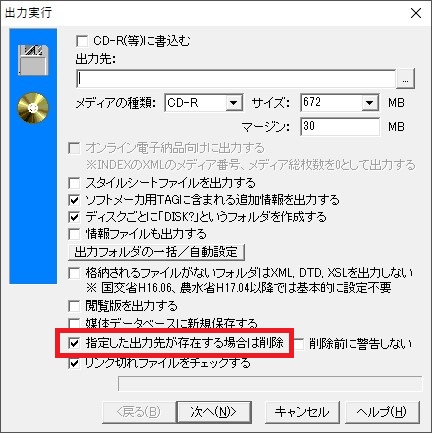The height and width of the screenshot is (433, 432).
Task: Uncheck リンク切れファイルをチェックする checkbox
Action: pyautogui.click(x=74, y=363)
